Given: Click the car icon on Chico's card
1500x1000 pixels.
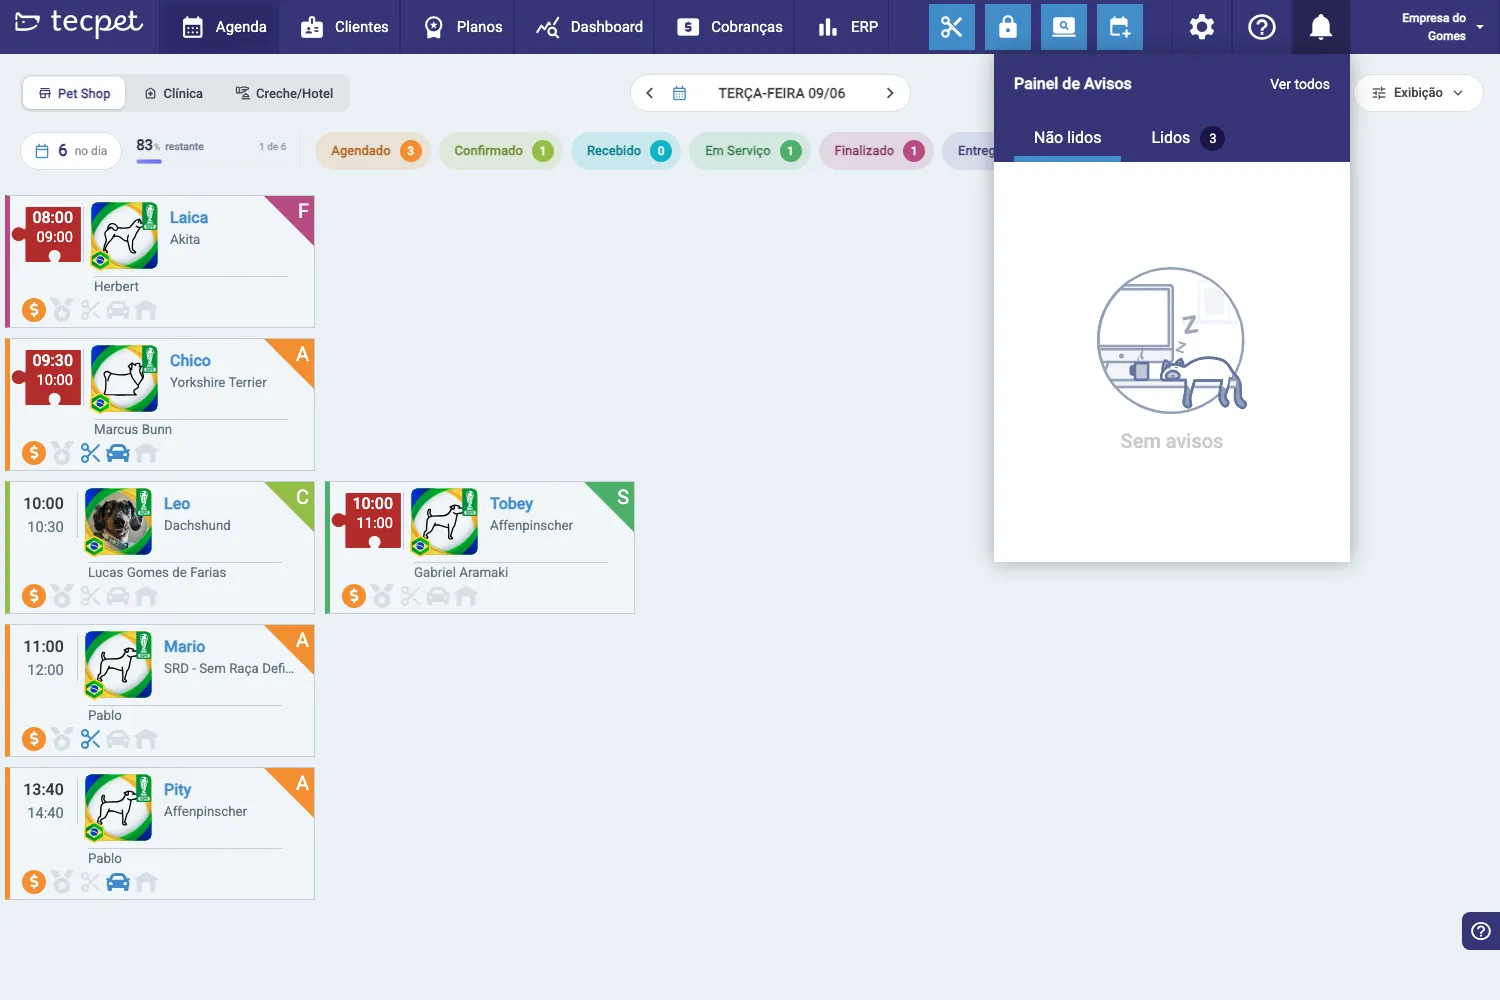Looking at the screenshot, I should pyautogui.click(x=118, y=453).
